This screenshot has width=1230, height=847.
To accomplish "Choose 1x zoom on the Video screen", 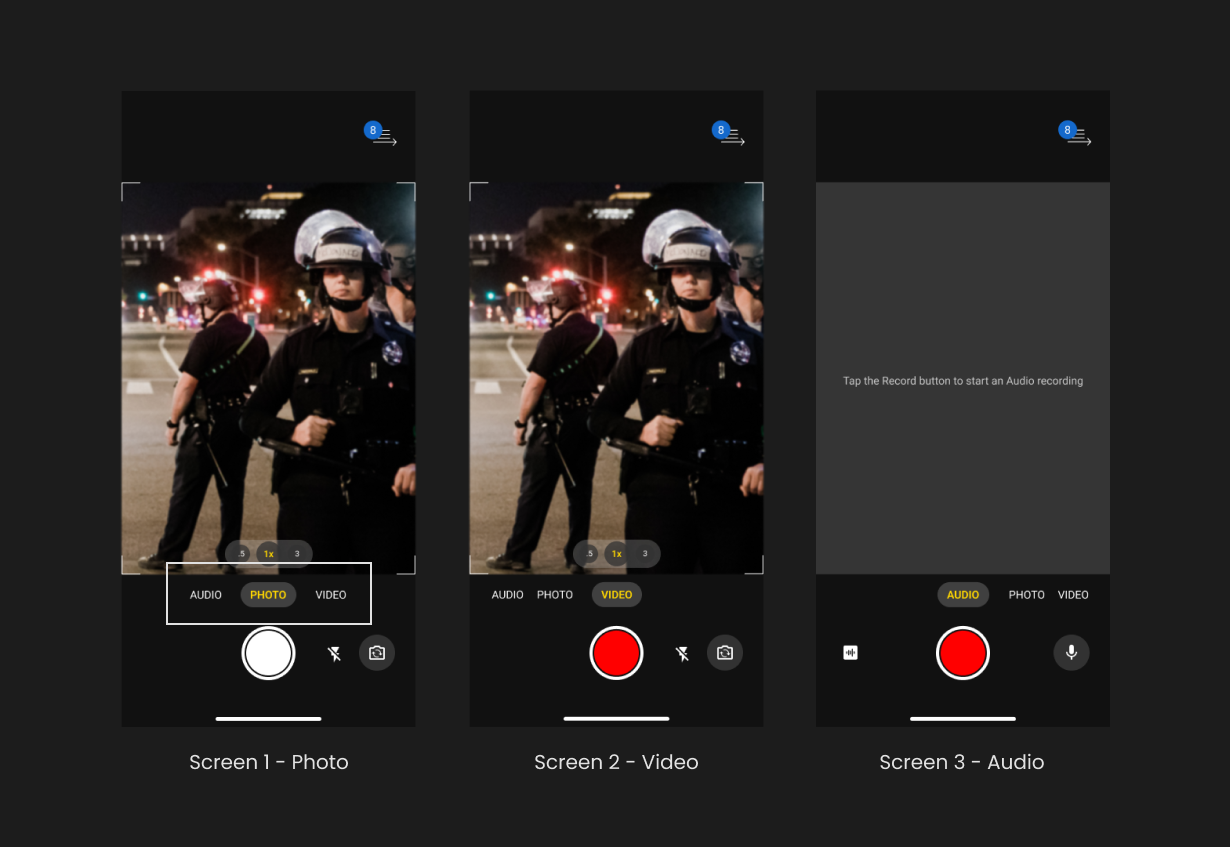I will click(617, 554).
